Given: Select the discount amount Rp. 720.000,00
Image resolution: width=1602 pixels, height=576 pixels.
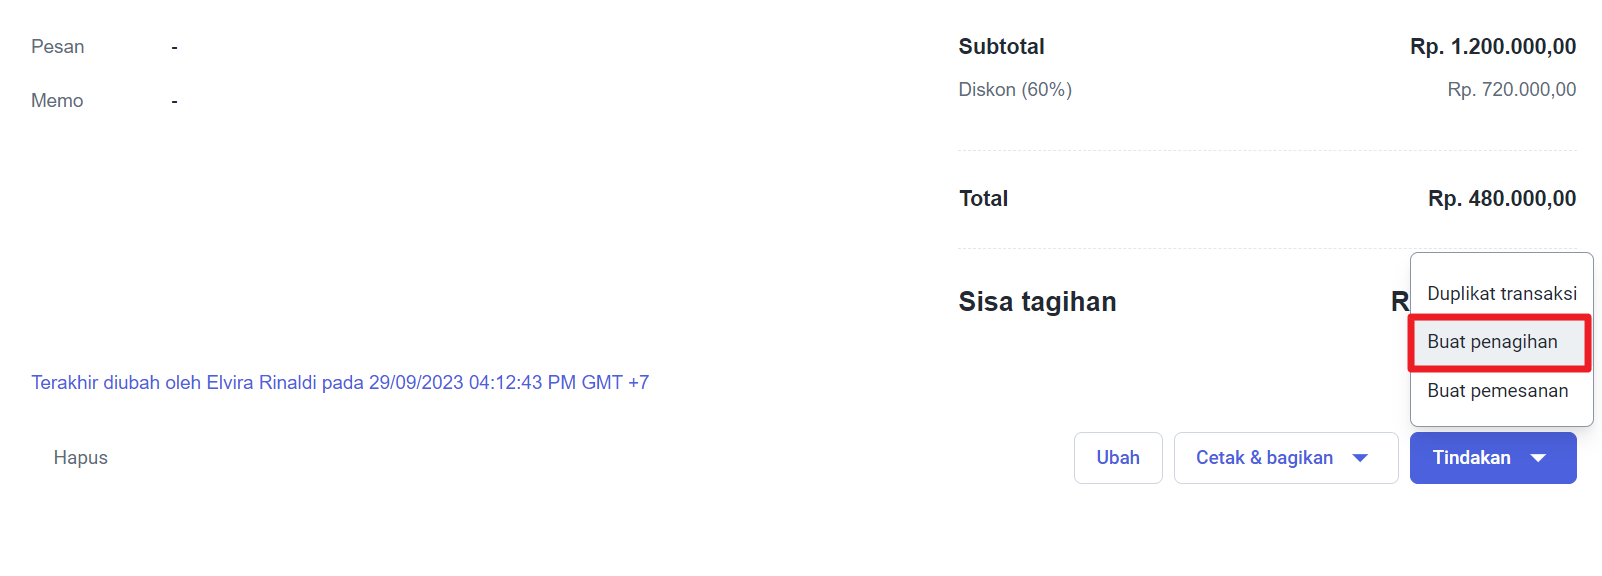Looking at the screenshot, I should 1511,90.
